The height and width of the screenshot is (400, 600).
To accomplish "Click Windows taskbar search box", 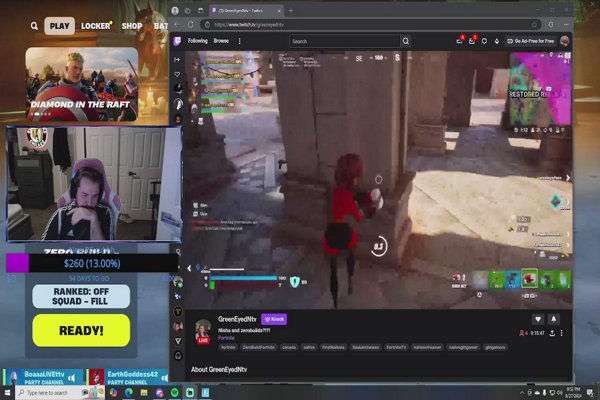I will 60,393.
